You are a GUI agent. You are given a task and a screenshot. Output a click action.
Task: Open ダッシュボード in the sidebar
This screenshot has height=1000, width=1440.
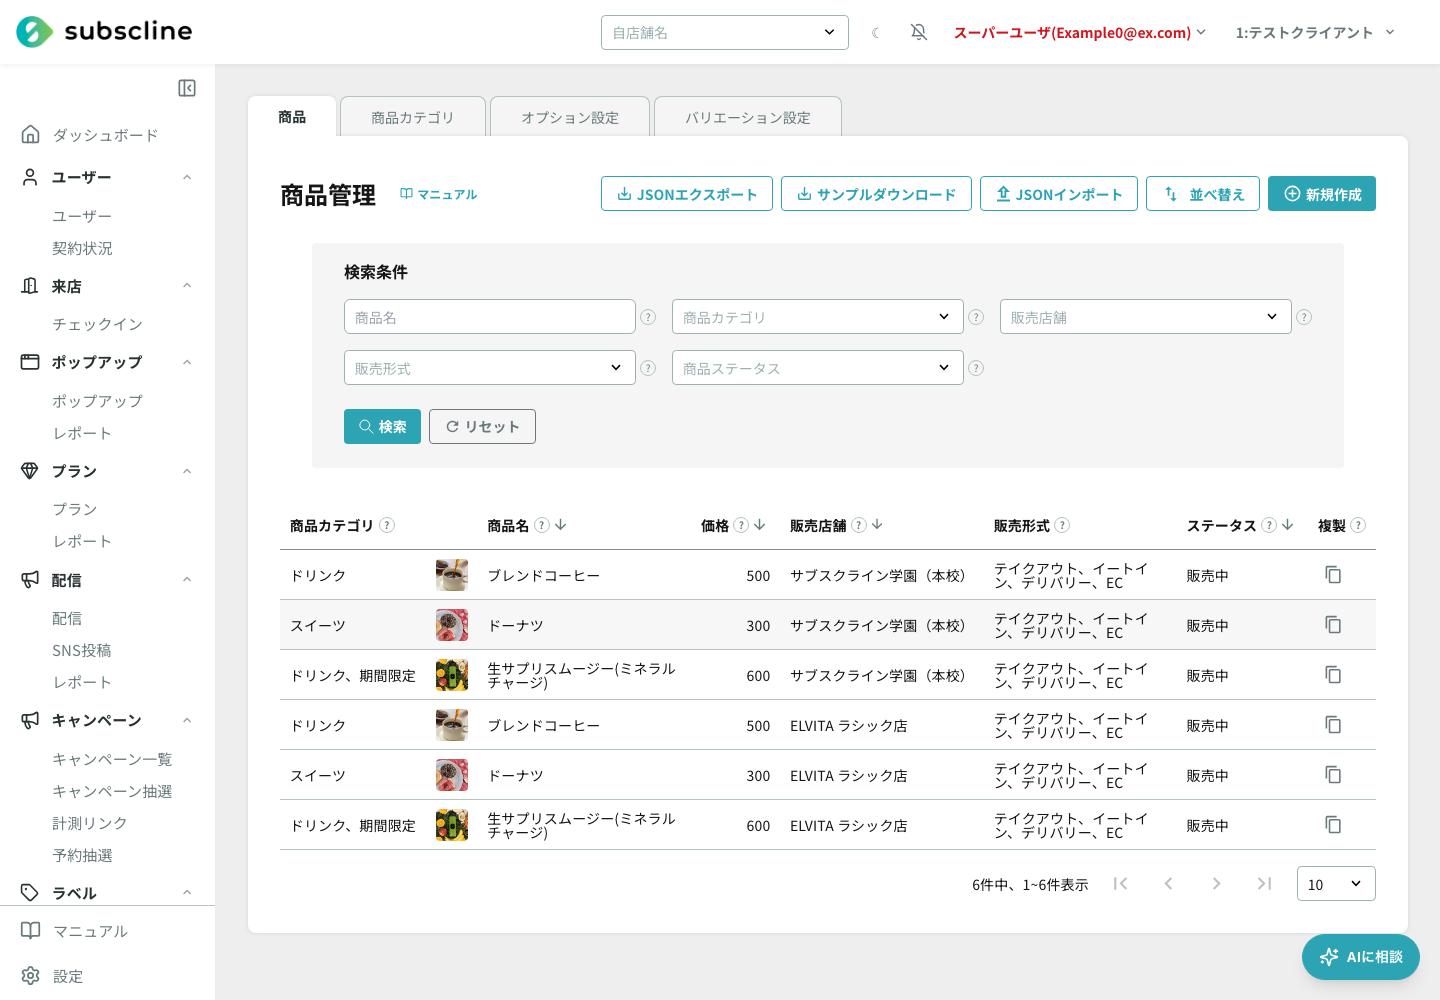[x=105, y=135]
